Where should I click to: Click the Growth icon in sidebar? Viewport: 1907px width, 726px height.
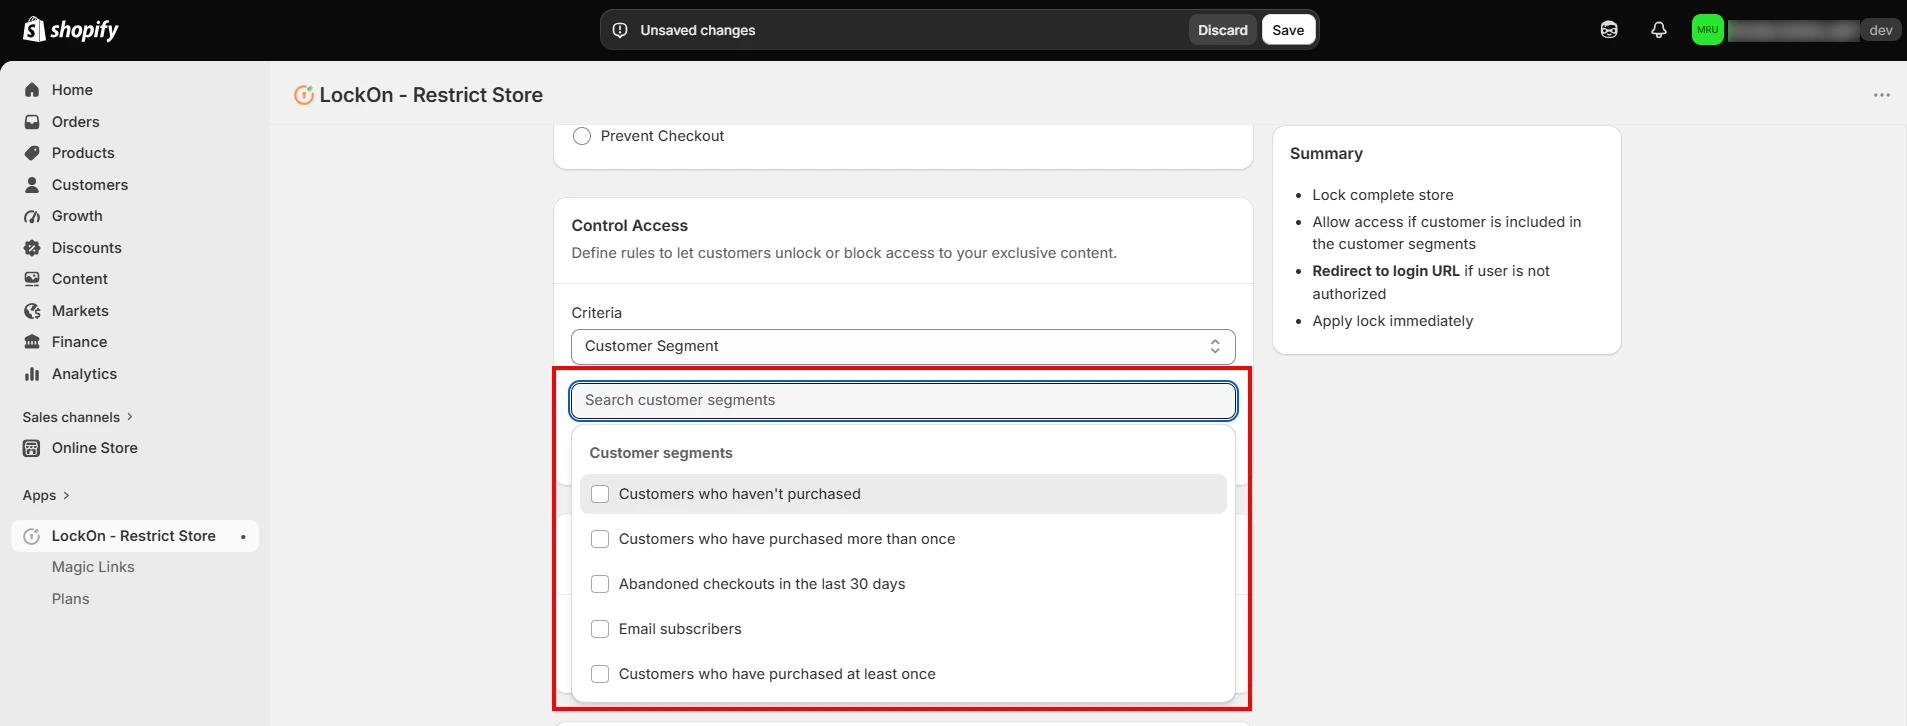[x=32, y=216]
